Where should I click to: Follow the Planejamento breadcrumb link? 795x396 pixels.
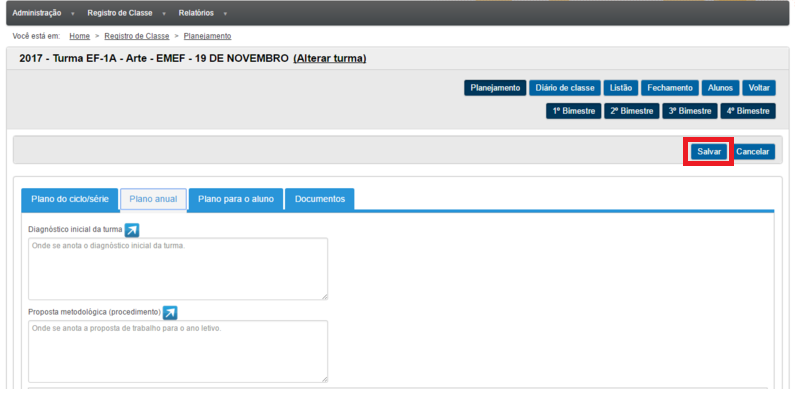coord(207,36)
